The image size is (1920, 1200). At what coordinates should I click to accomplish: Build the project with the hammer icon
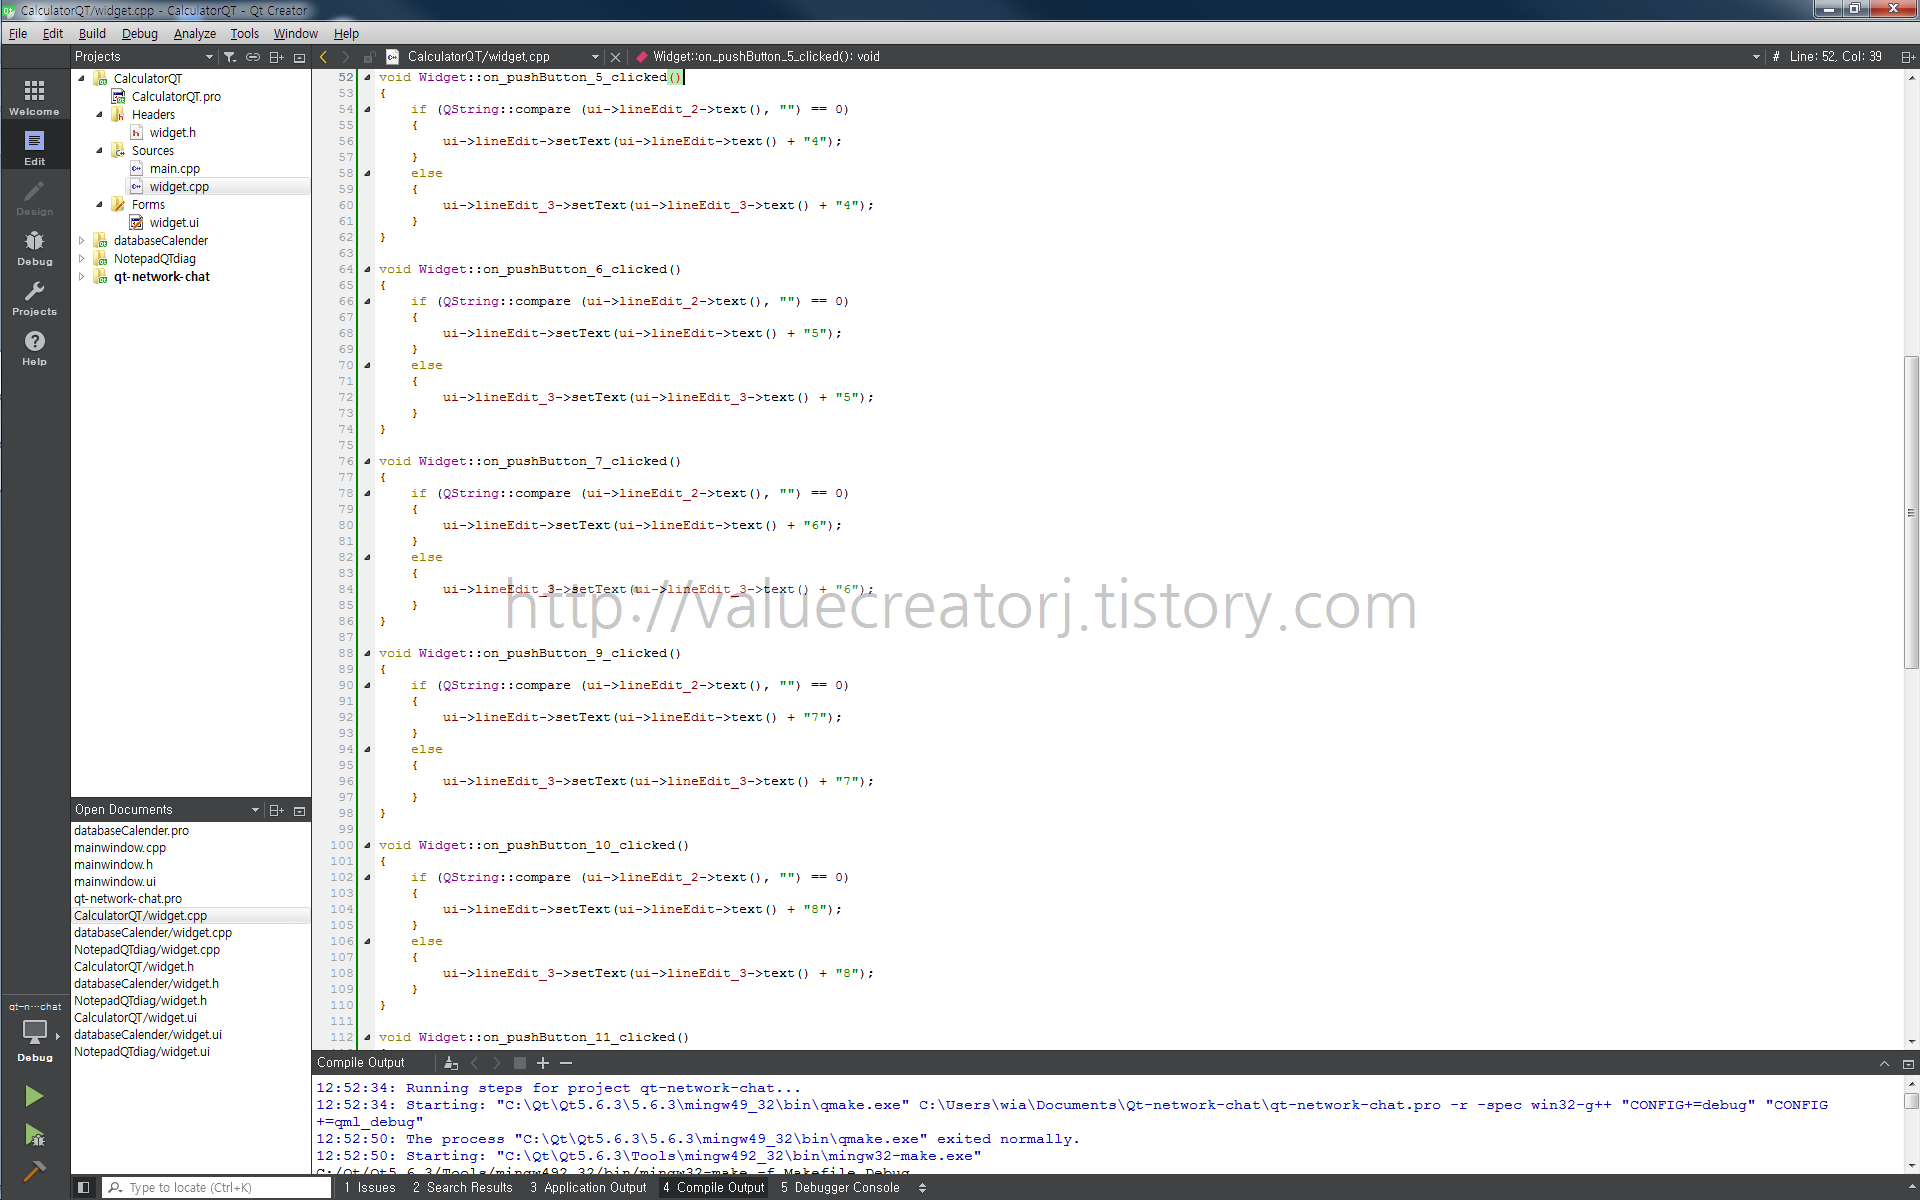coord(34,1171)
